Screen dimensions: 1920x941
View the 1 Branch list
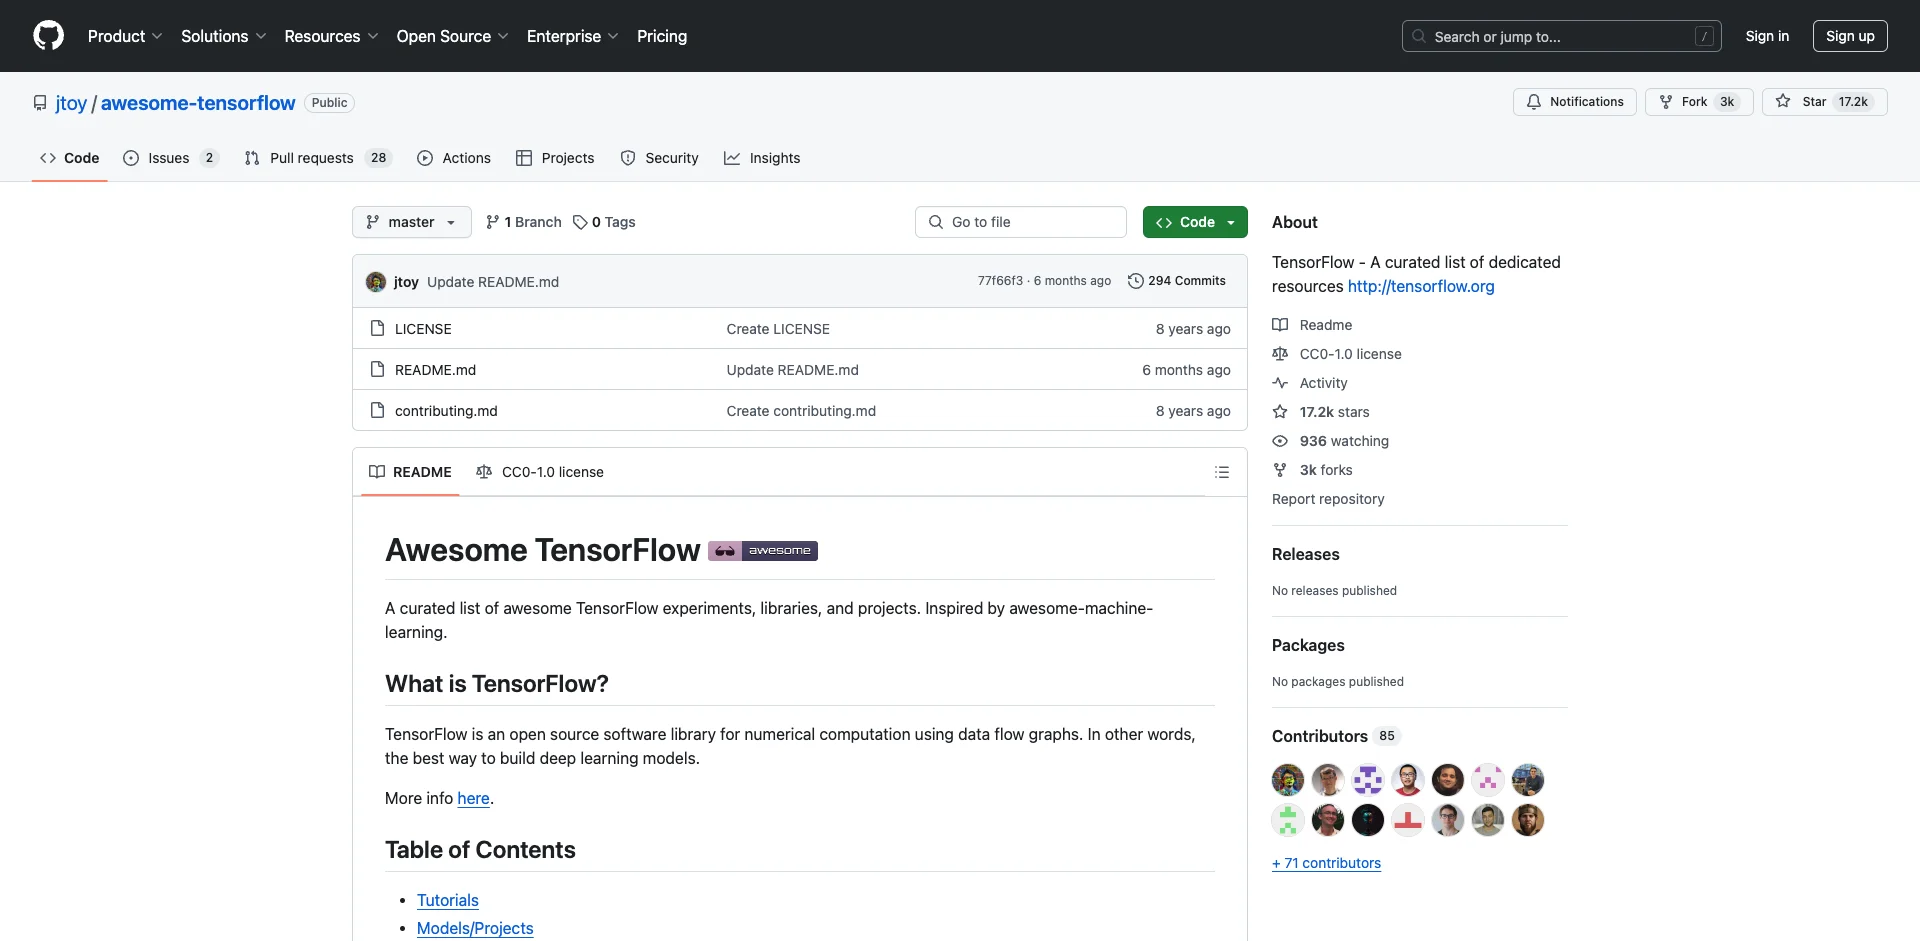[x=524, y=222]
